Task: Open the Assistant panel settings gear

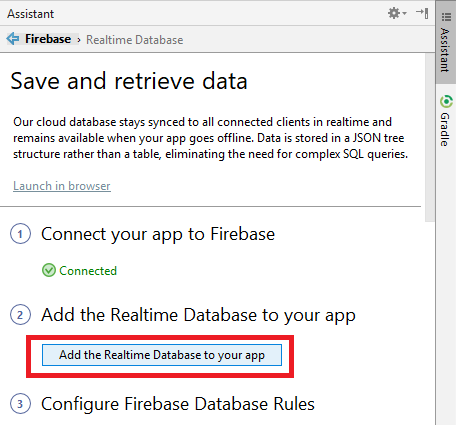Action: pos(397,13)
